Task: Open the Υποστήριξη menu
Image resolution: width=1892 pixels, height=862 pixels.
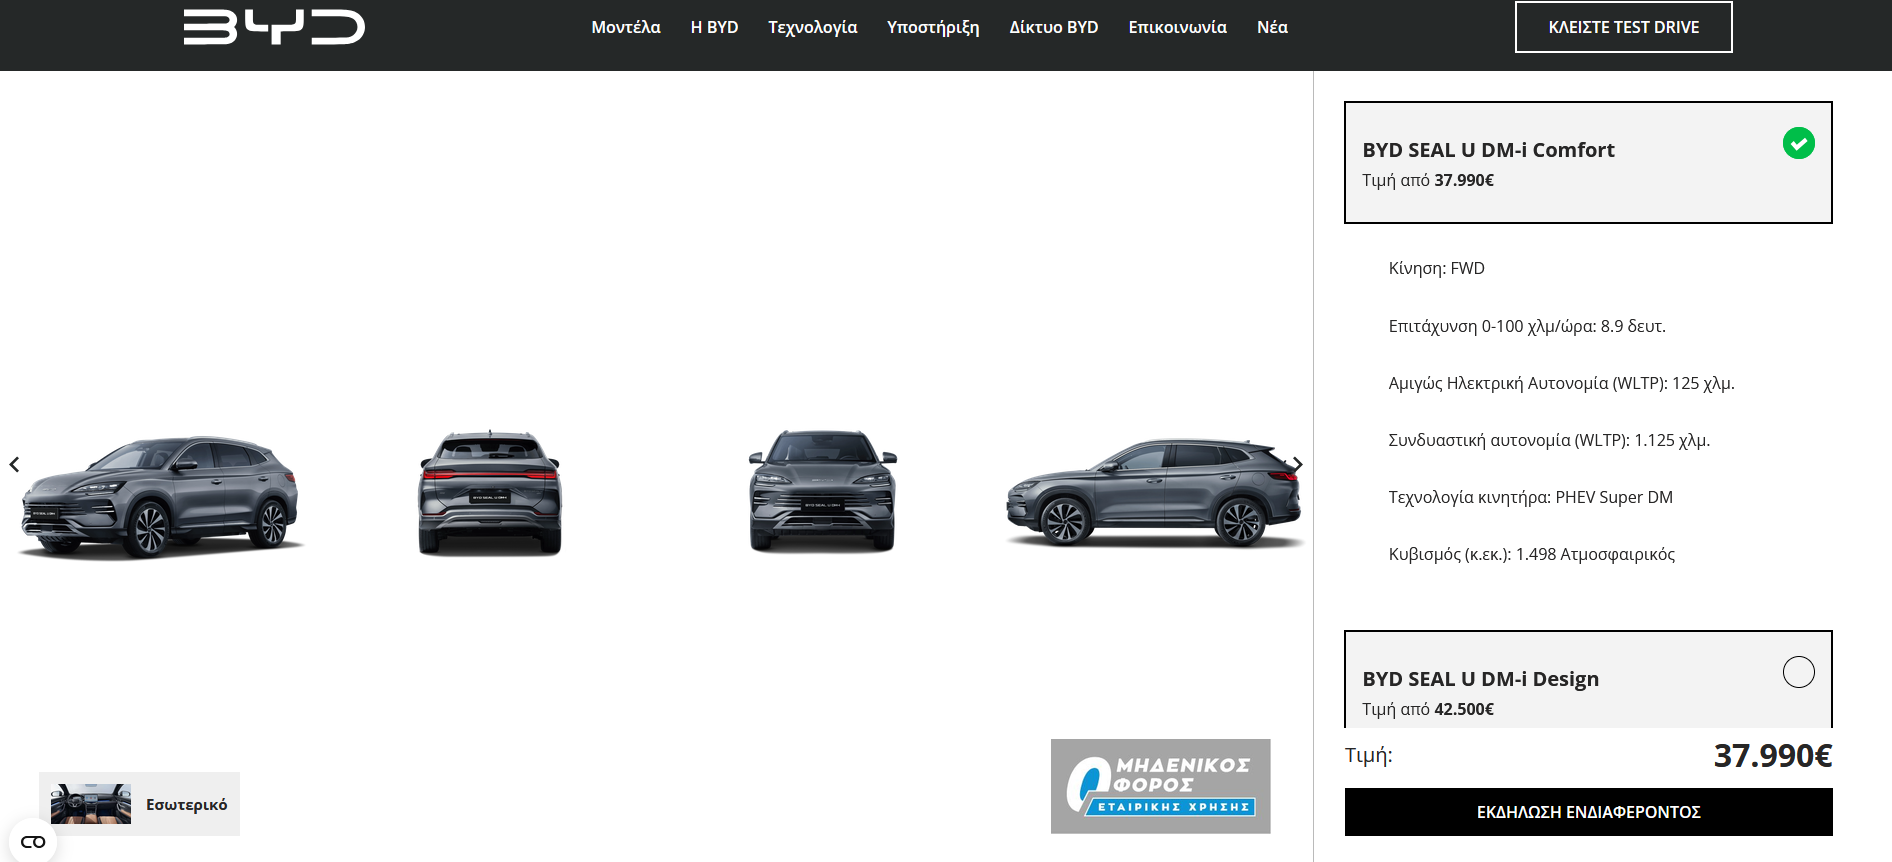Action: [x=933, y=27]
